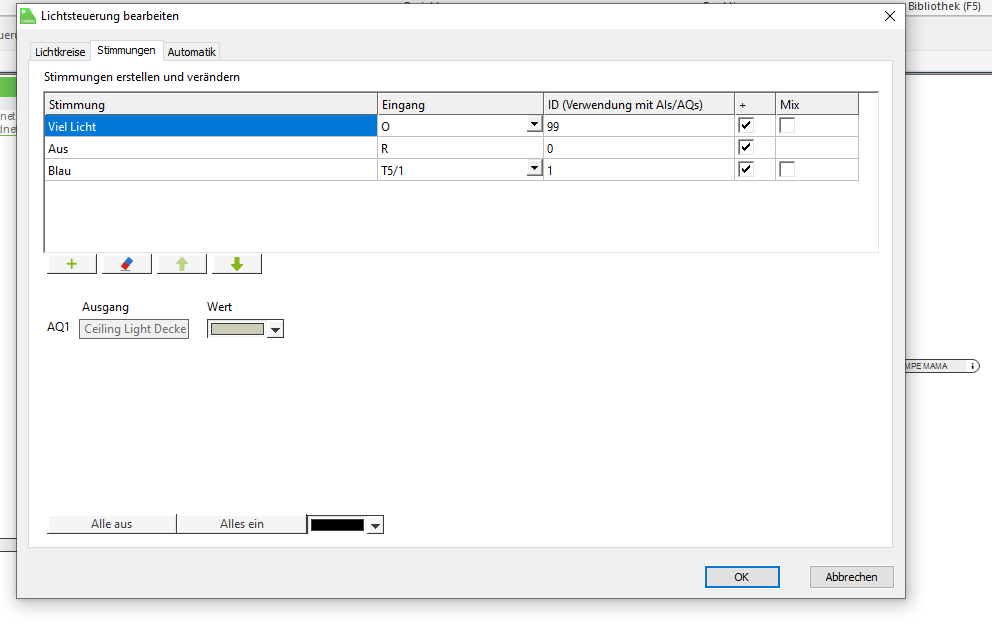Cancel with the Abbrechen button
This screenshot has height=637, width=992.
click(x=851, y=577)
